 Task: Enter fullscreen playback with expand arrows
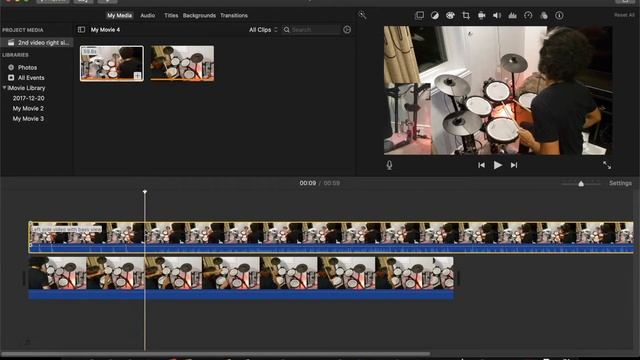607,165
